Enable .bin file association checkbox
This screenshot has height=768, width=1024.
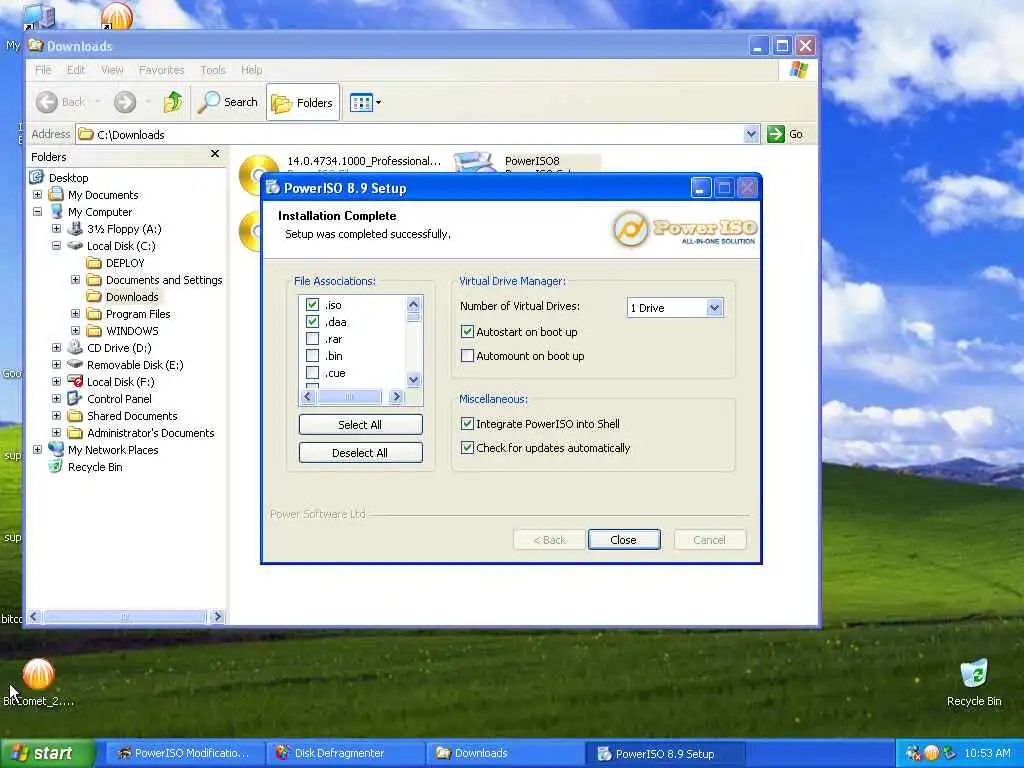tap(312, 356)
